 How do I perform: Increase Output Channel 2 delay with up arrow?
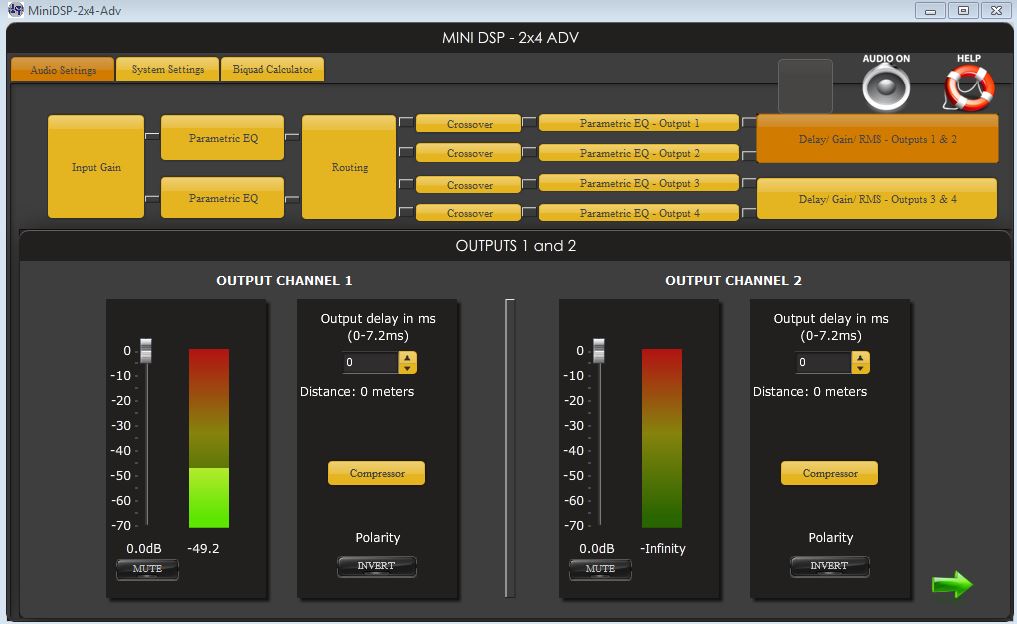pyautogui.click(x=860, y=357)
